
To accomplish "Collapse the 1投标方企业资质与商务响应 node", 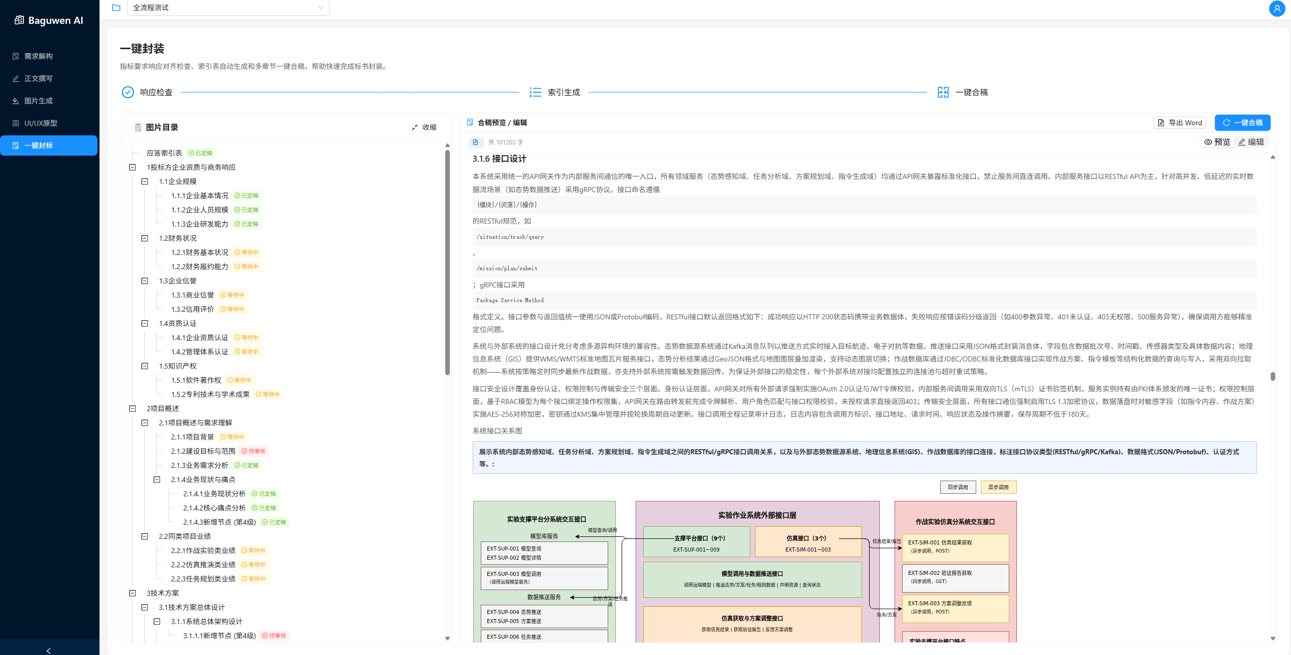I will [x=133, y=167].
